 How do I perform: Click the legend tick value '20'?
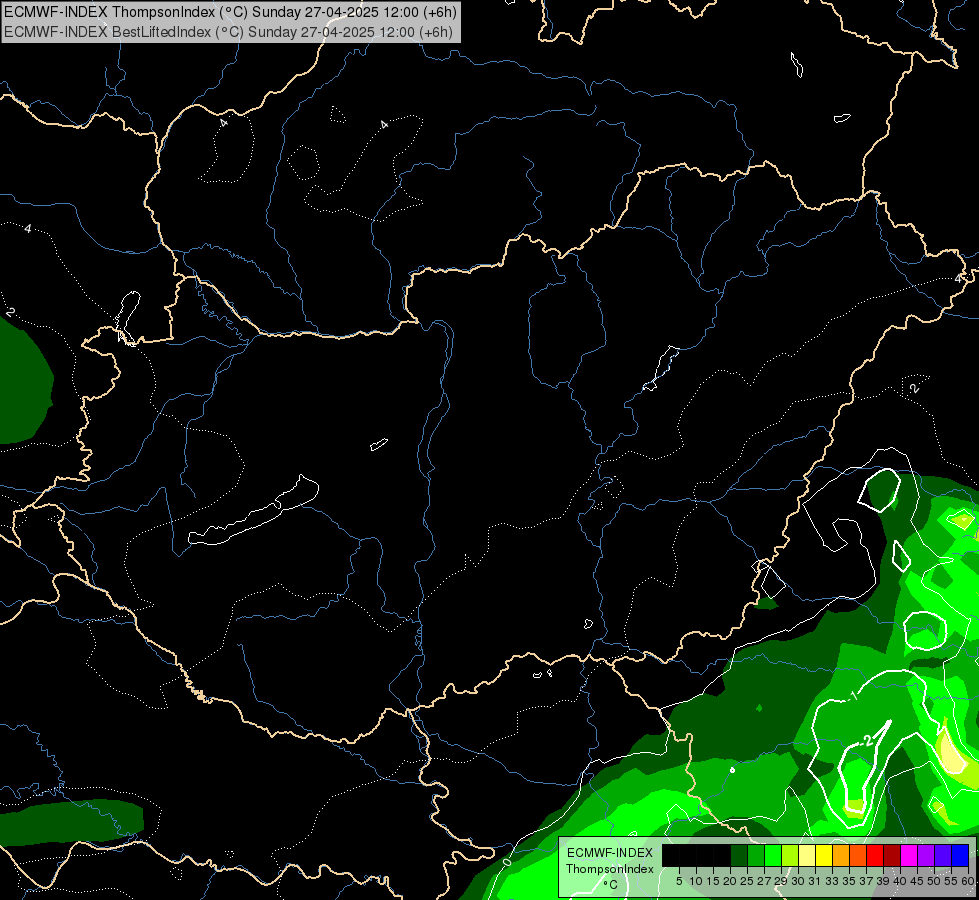(730, 881)
